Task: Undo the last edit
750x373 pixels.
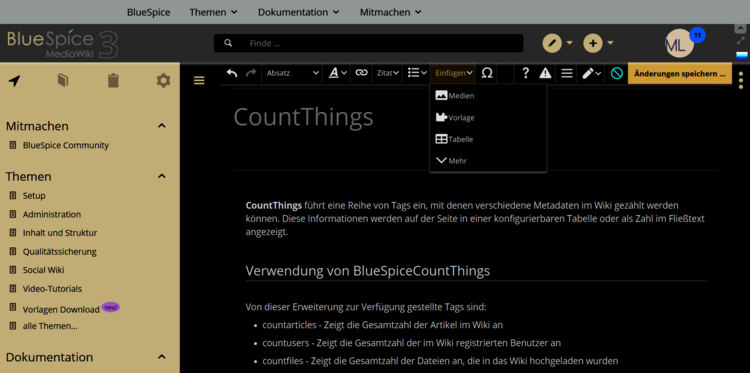Action: 232,73
